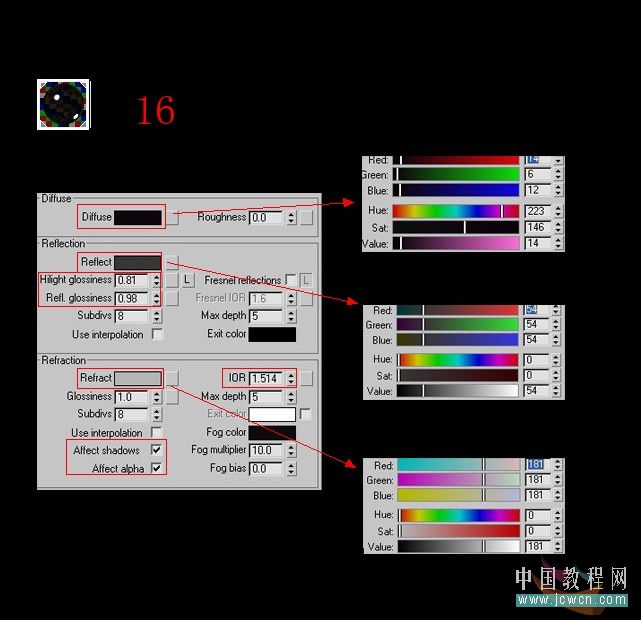Click the refraction Glossiness spinner arrows
This screenshot has width=641, height=620.
click(x=157, y=397)
